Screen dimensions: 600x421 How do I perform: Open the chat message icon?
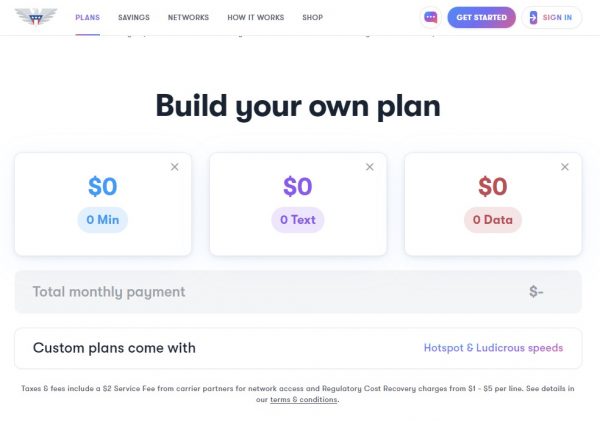click(430, 17)
